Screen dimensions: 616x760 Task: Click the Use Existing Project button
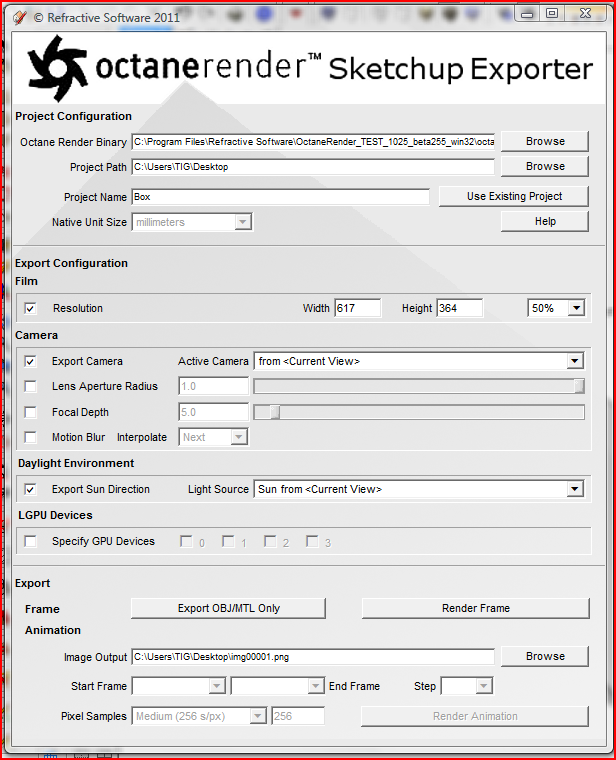(514, 196)
